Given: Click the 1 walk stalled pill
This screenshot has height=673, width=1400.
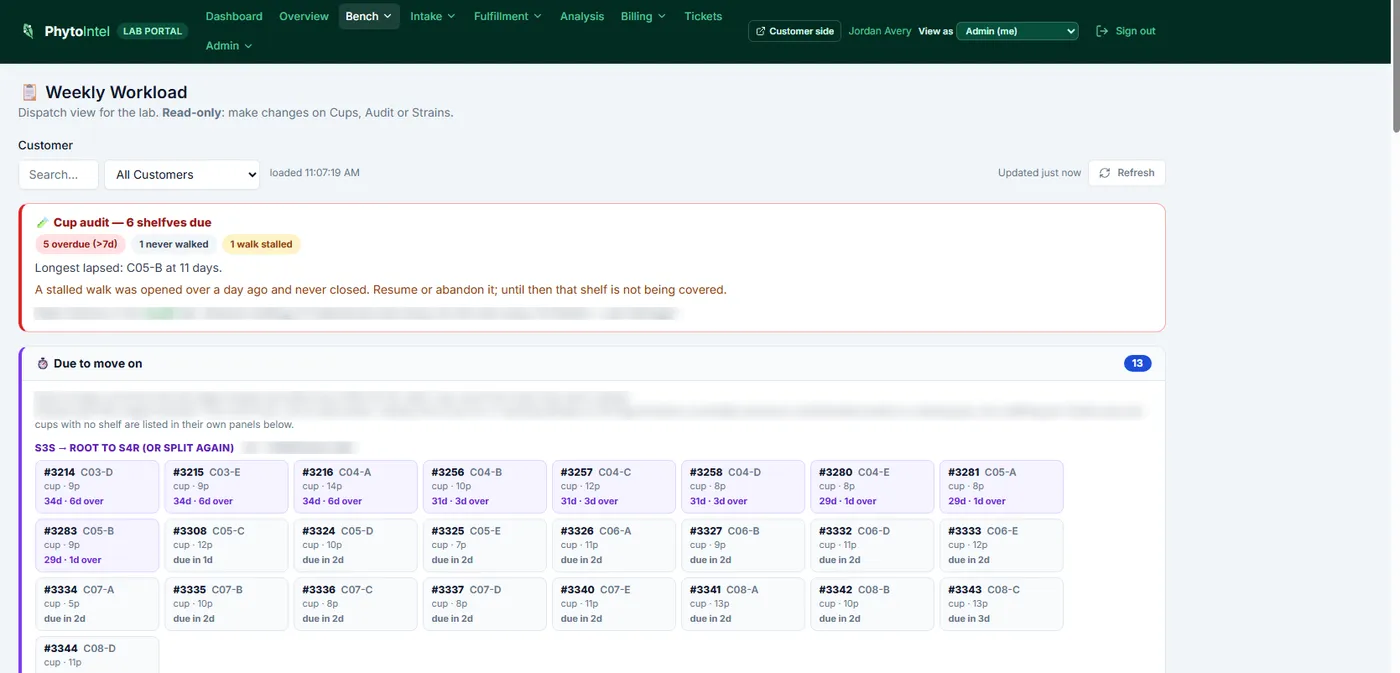Looking at the screenshot, I should [261, 244].
